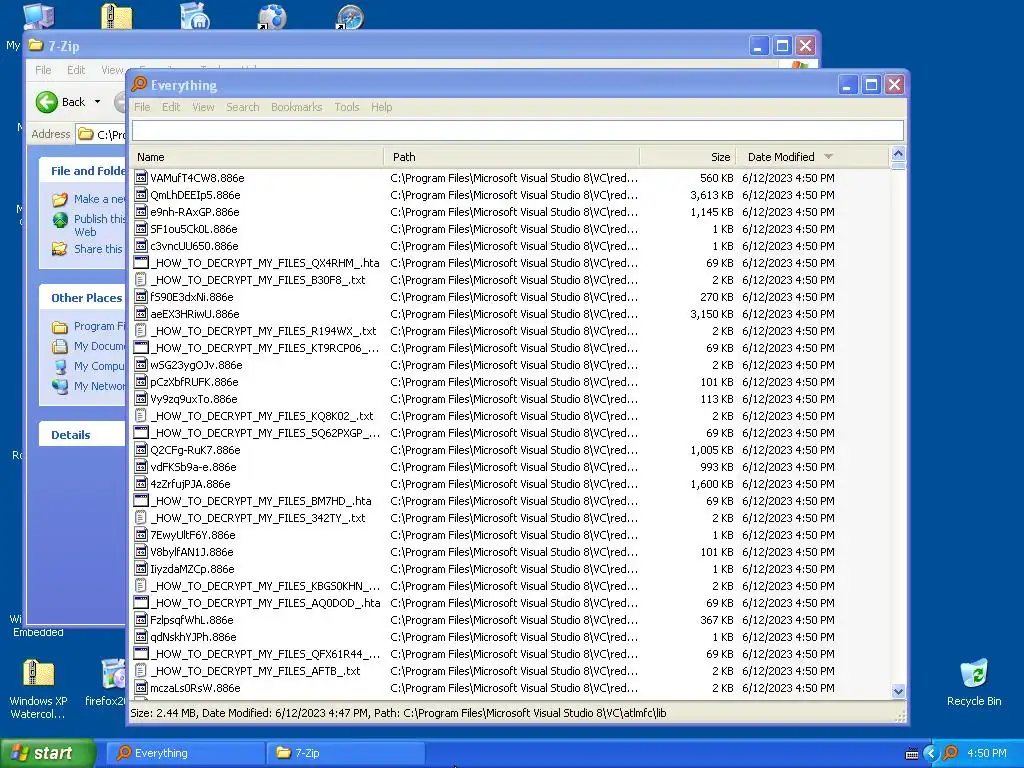Select the file icon of c3vncUU650.886e
Viewport: 1024px width, 768px height.
(140, 246)
